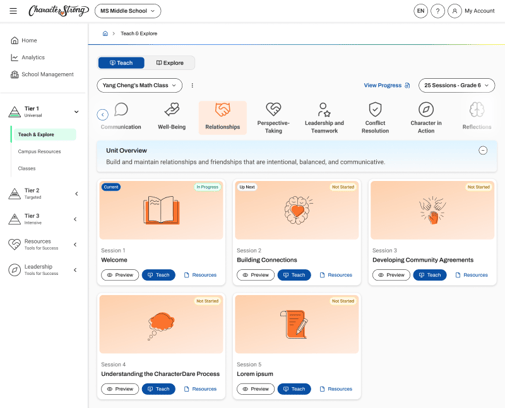Image resolution: width=505 pixels, height=408 pixels.
Task: Open the Understanding the CharacterDare Process thumbnail
Action: [x=161, y=324]
